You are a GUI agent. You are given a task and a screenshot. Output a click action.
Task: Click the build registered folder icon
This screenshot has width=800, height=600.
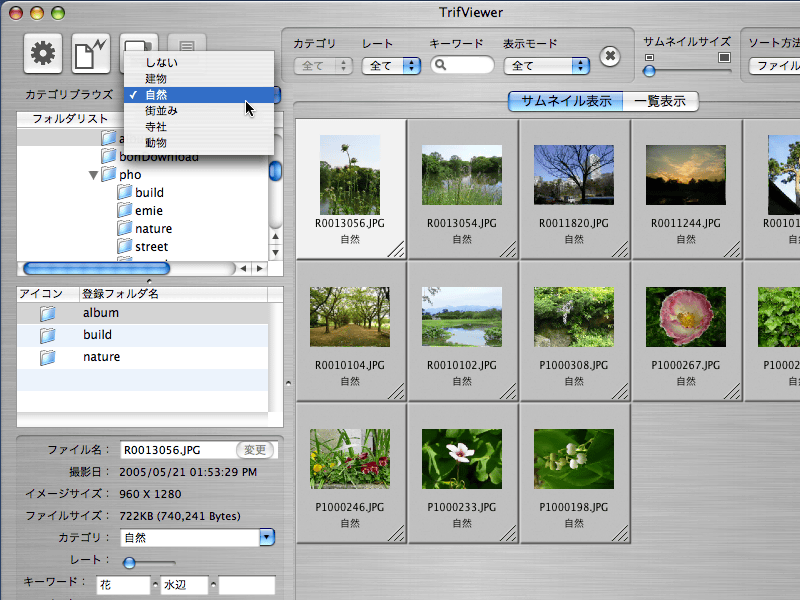click(47, 335)
